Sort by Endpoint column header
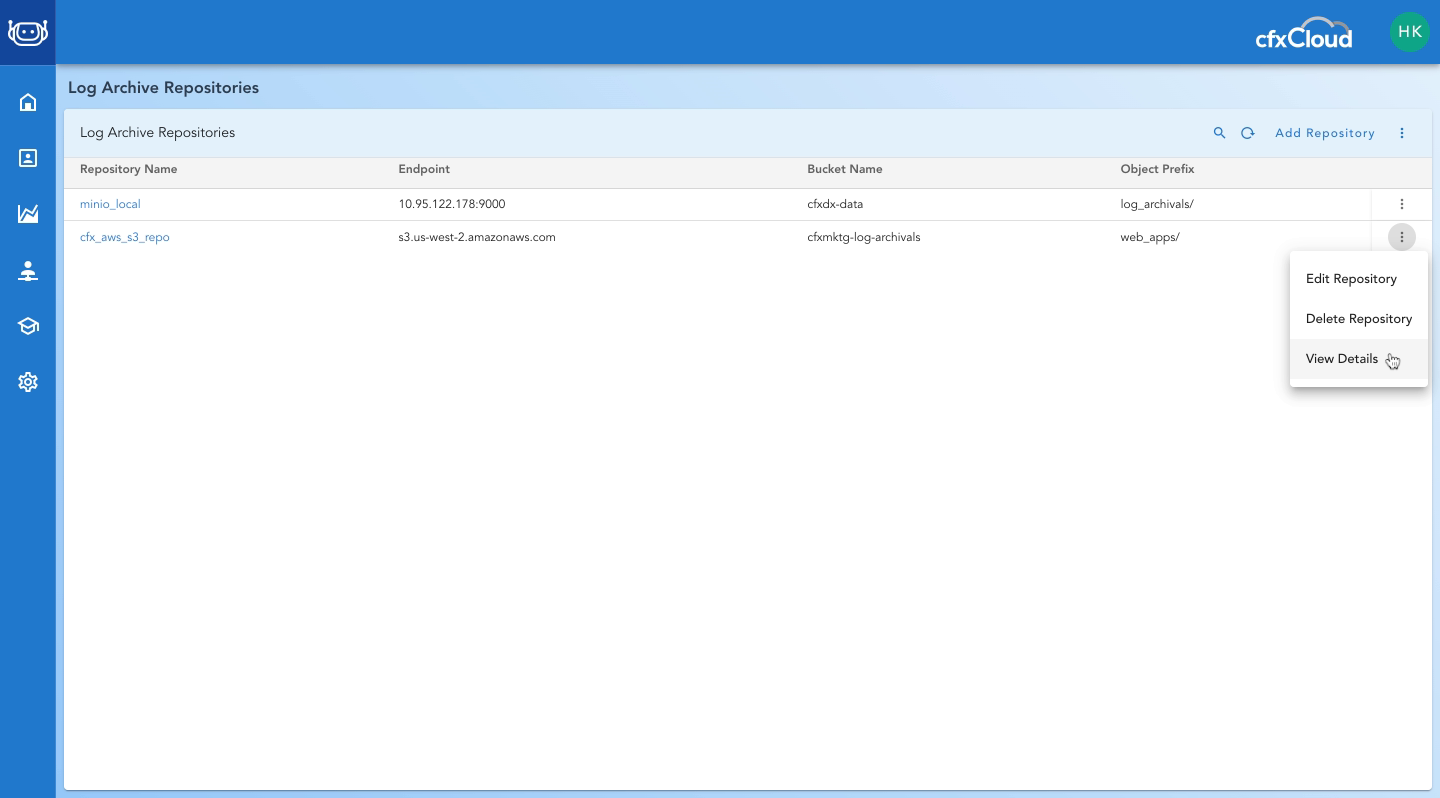 click(424, 169)
